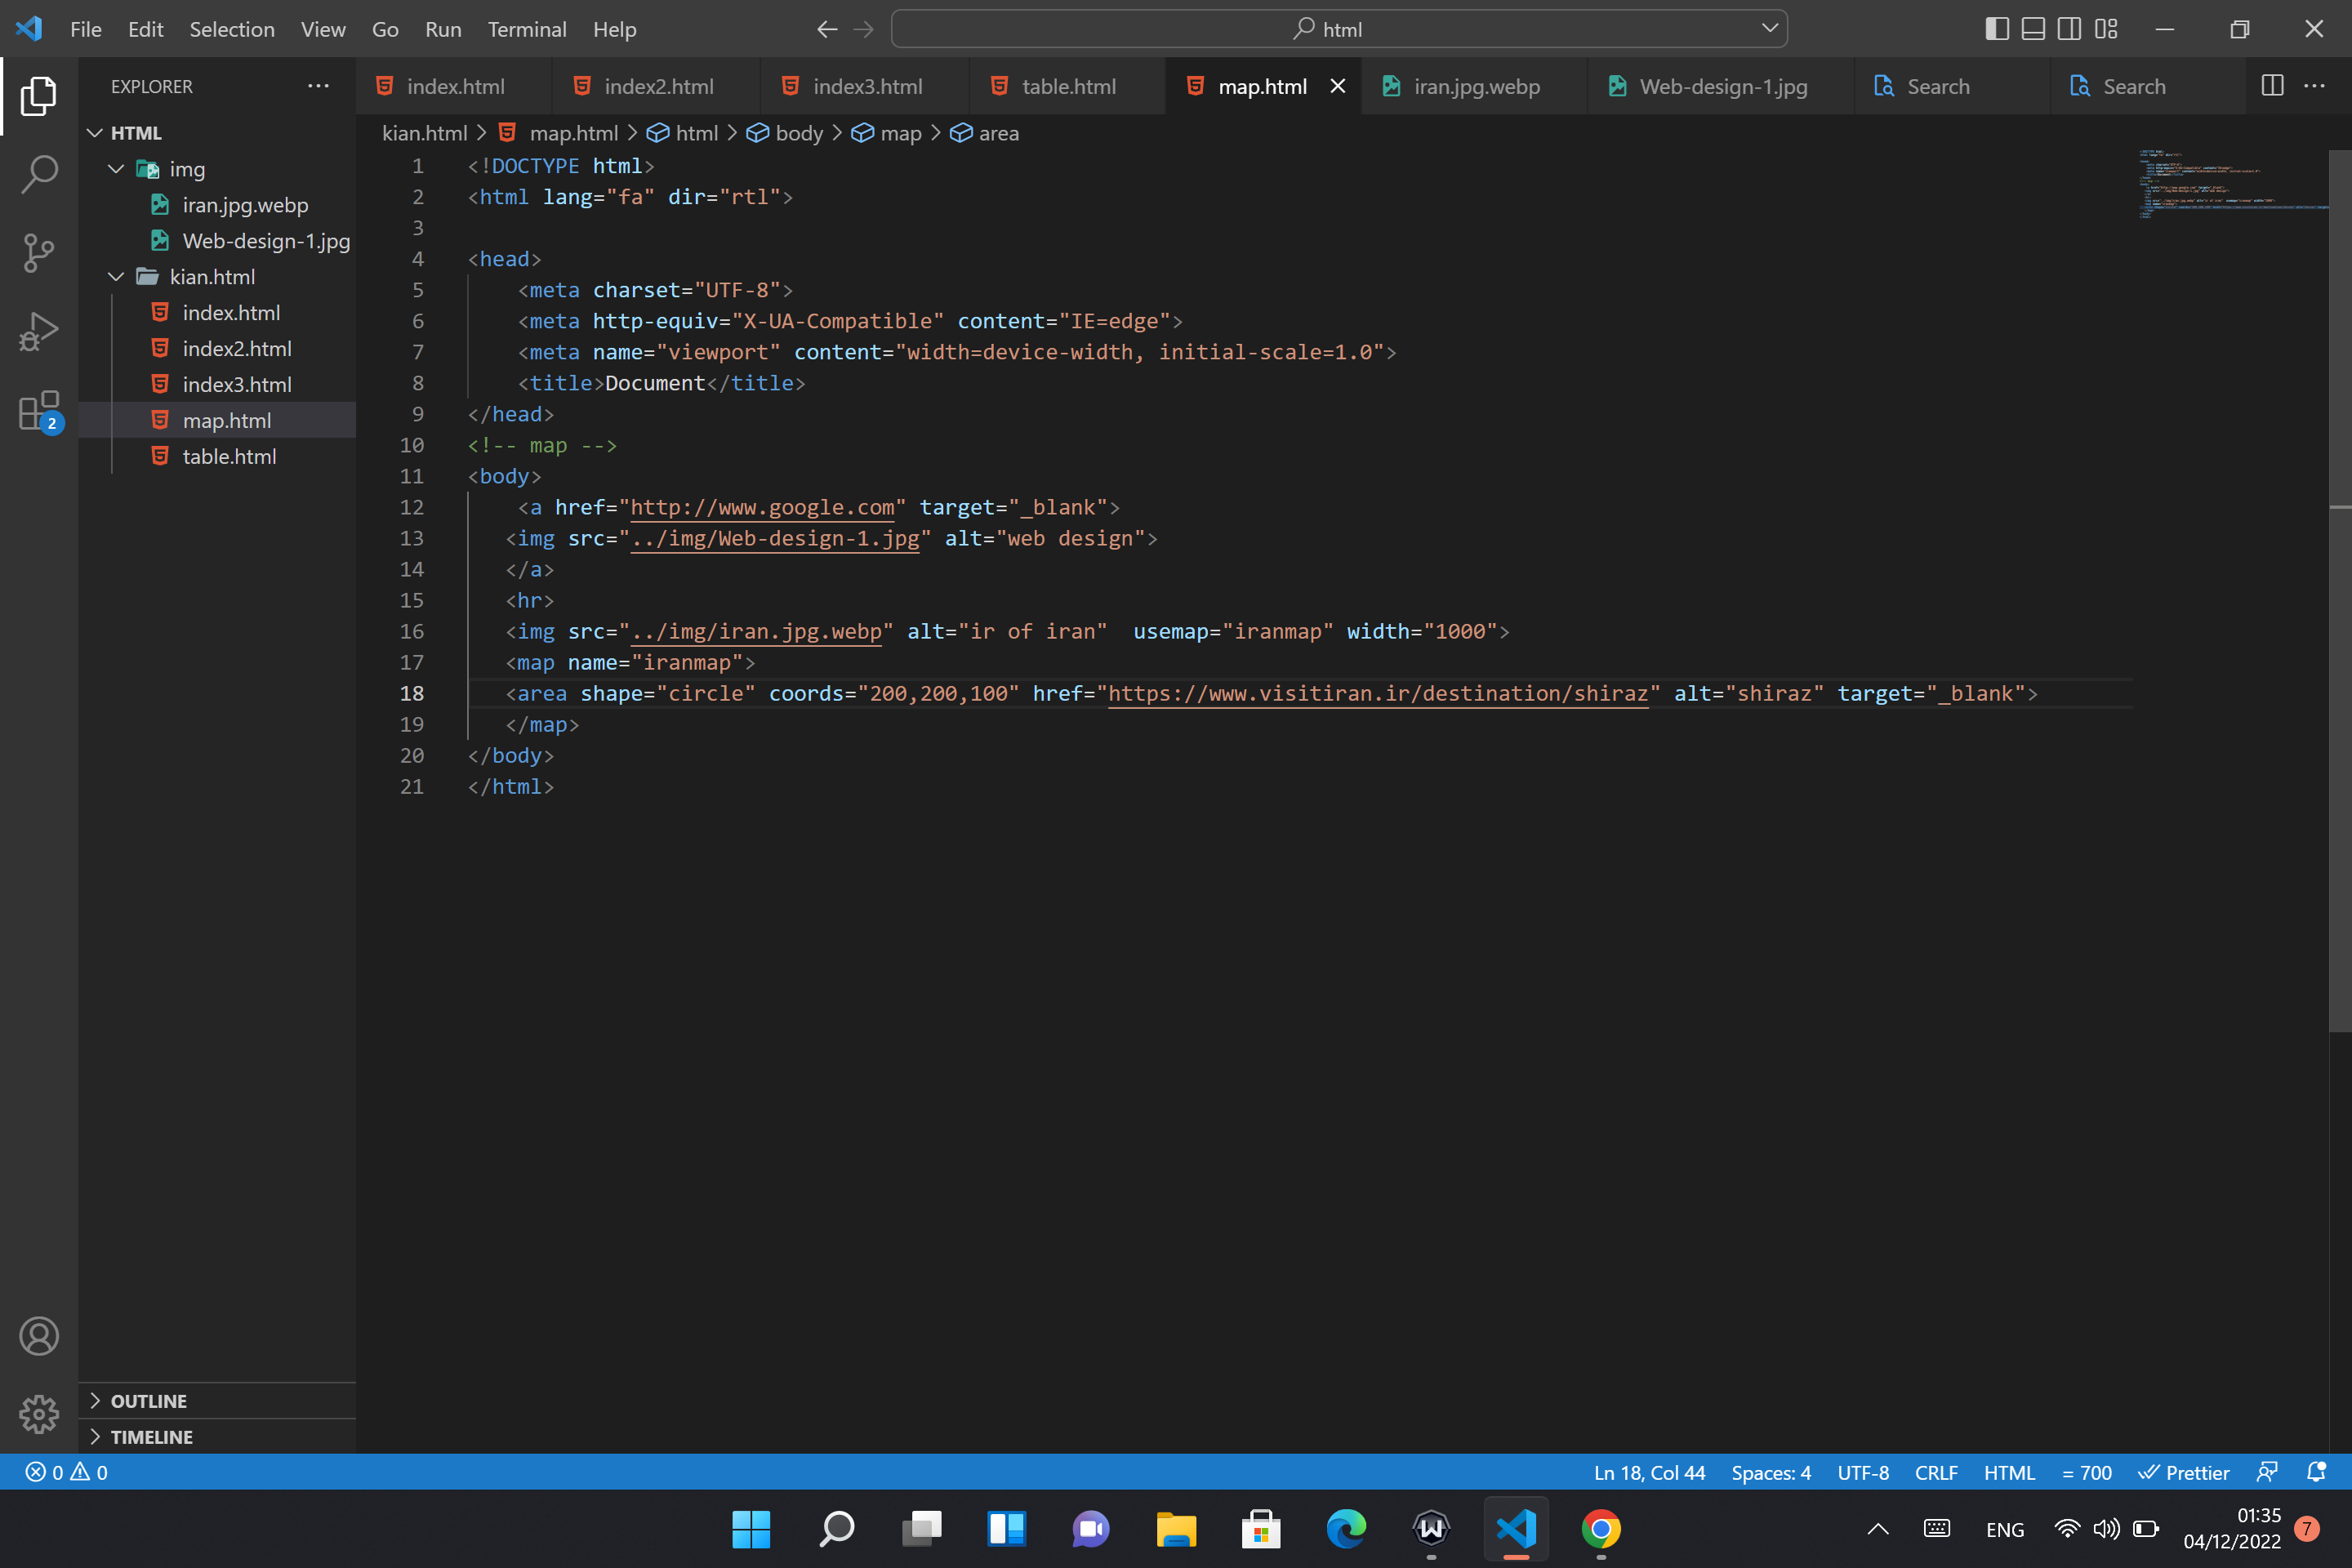2352x1568 pixels.
Task: Click the area breadcrumb segment
Action: tap(985, 133)
